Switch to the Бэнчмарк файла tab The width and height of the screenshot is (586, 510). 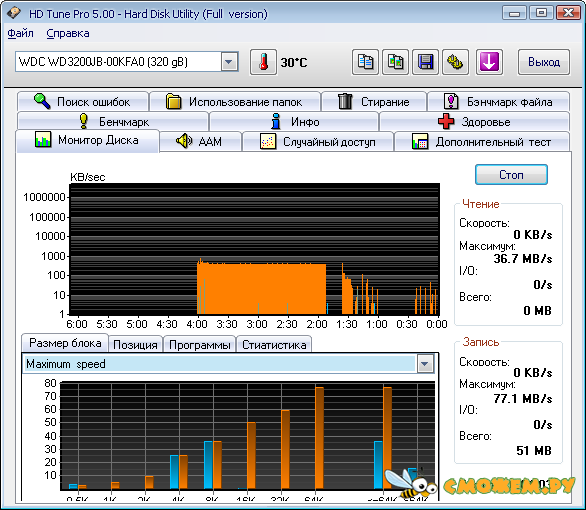click(499, 102)
